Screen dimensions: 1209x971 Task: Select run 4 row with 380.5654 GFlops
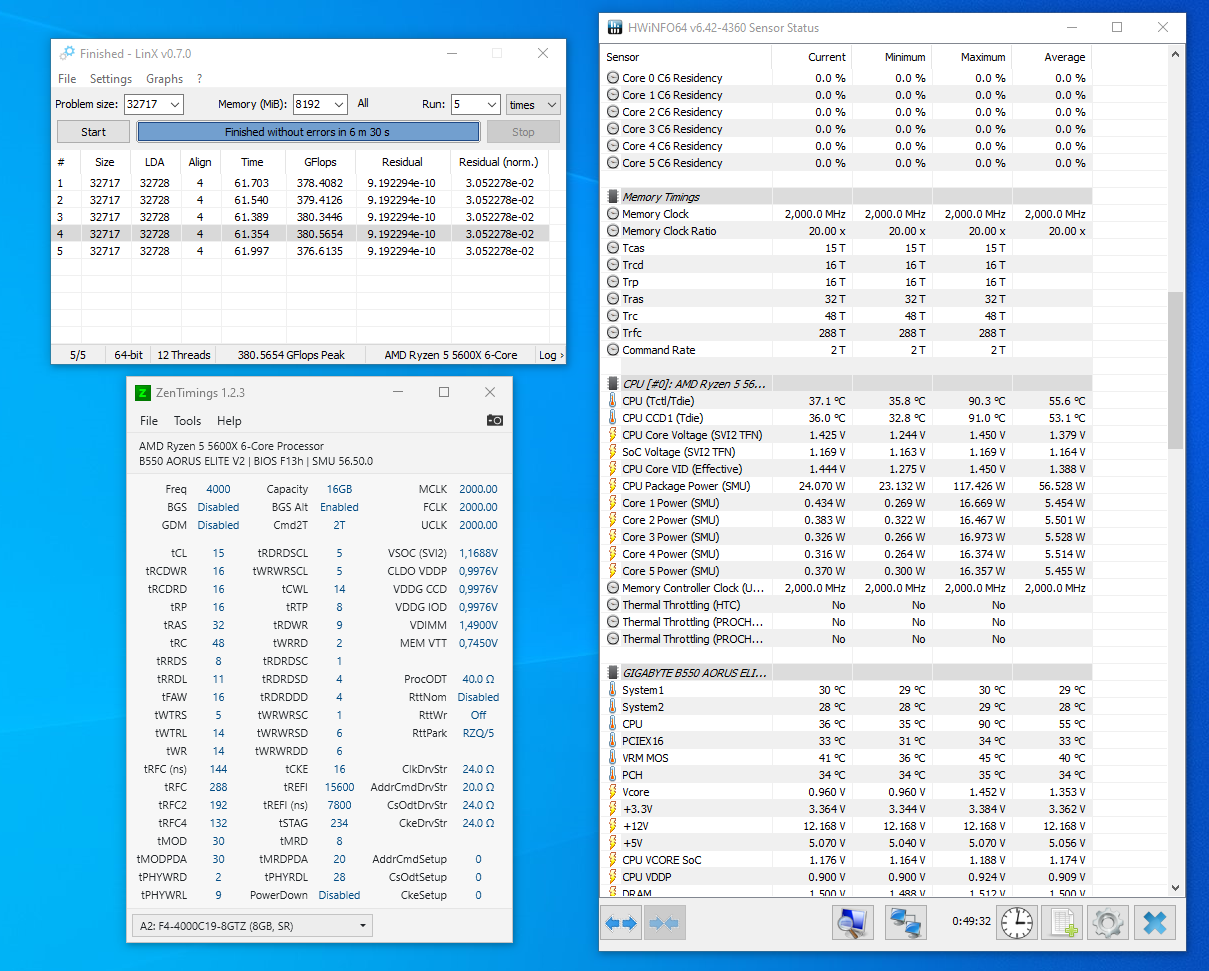point(301,234)
